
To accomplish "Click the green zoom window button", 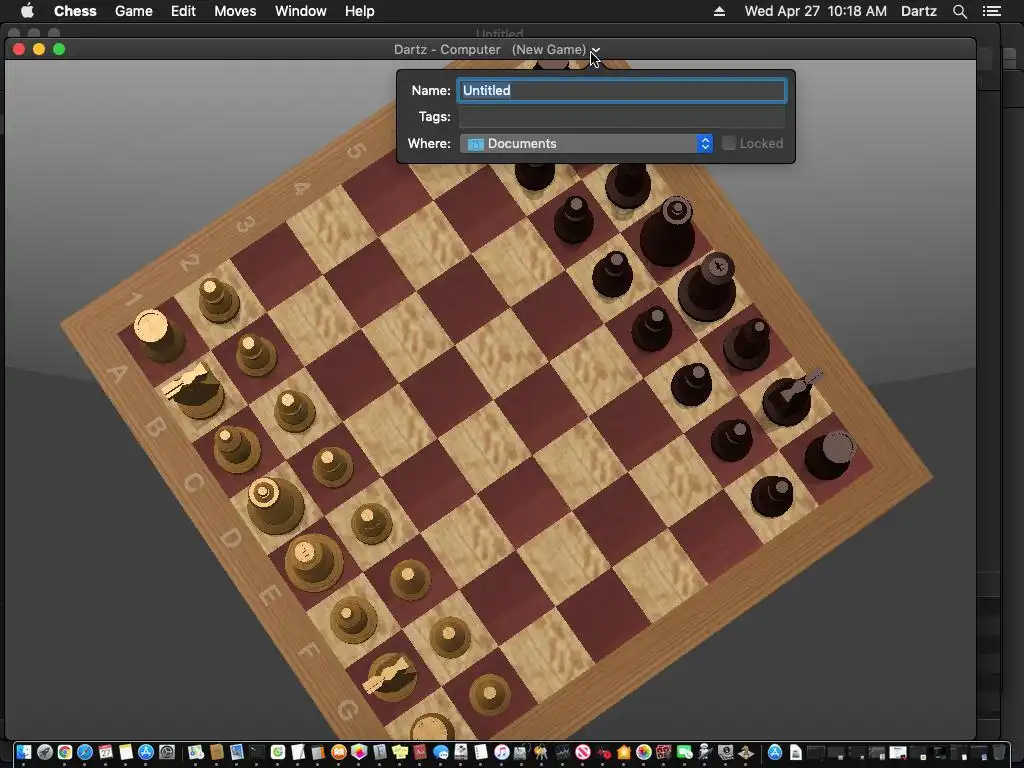I will (x=59, y=50).
